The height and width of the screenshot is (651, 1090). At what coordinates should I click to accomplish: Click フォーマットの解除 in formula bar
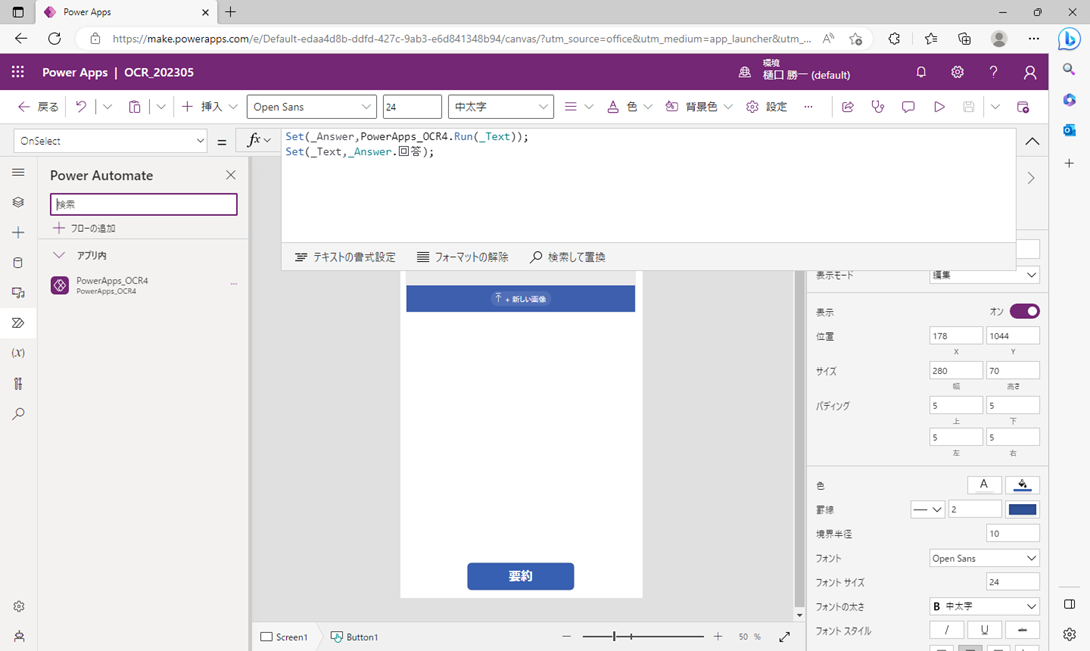(x=462, y=257)
